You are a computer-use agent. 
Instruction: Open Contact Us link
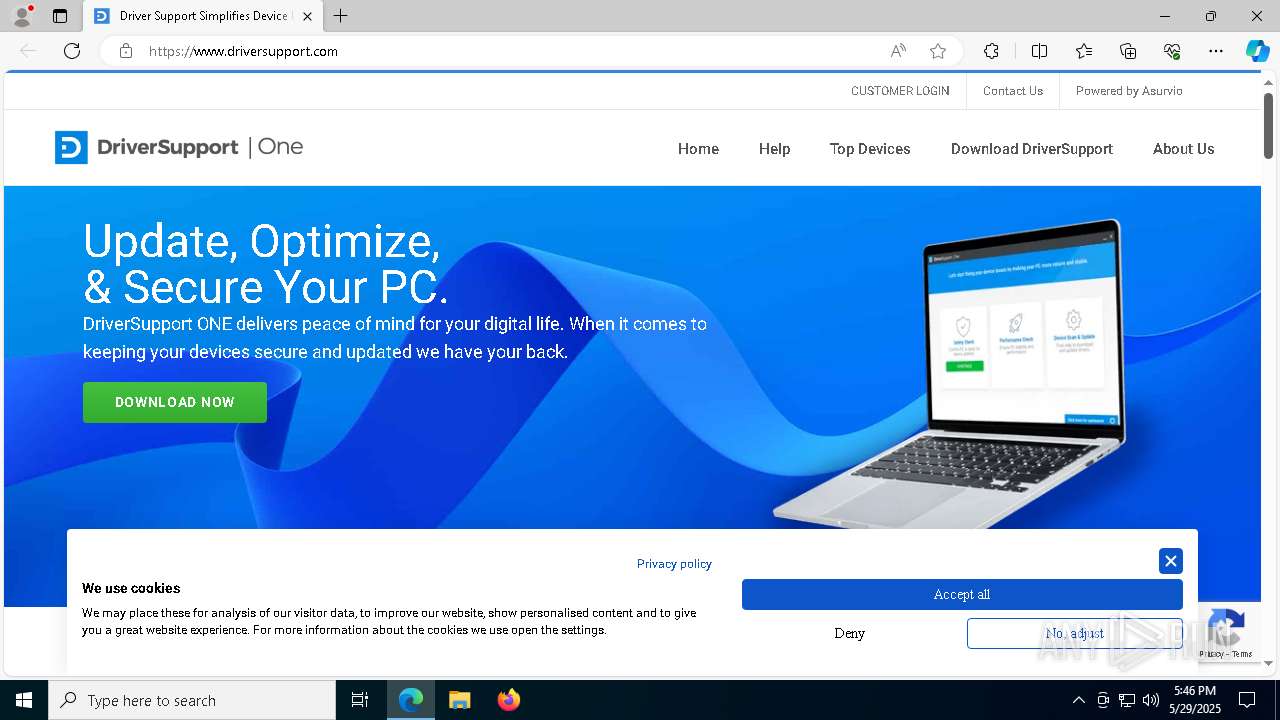point(1013,91)
